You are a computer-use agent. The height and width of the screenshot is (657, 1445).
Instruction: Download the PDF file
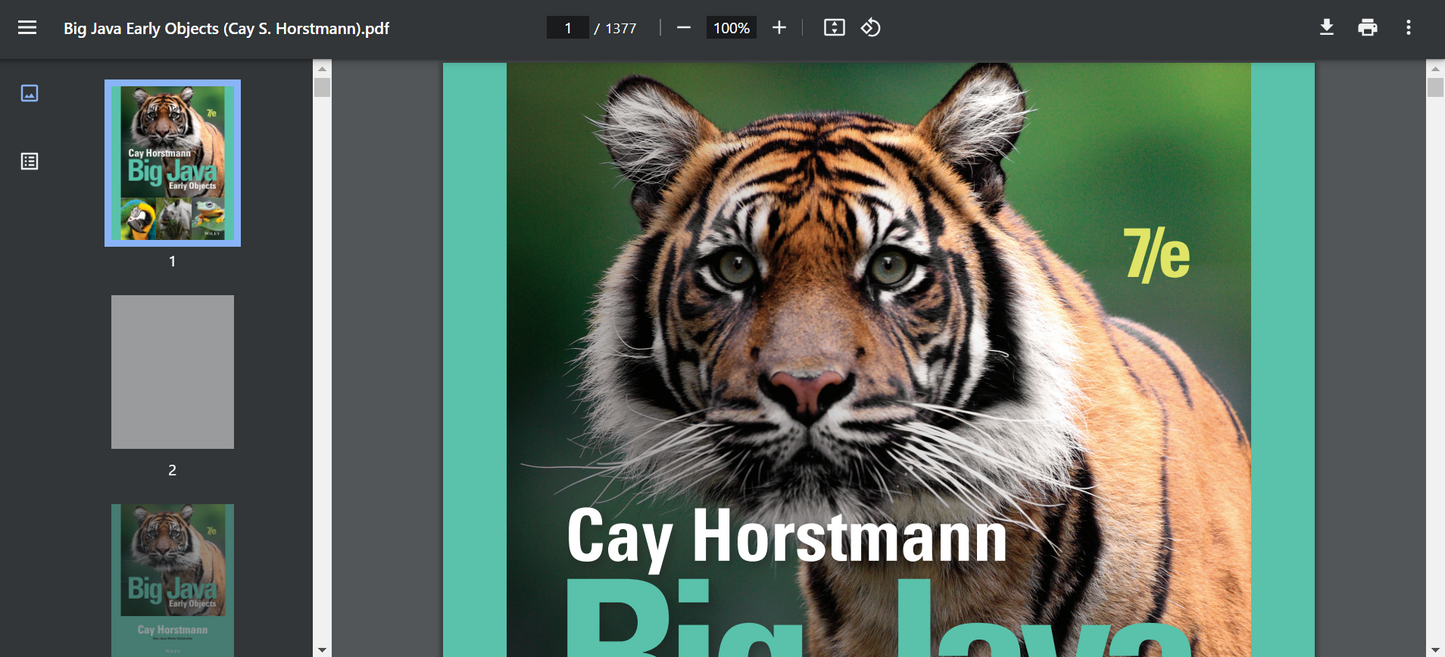click(1326, 27)
